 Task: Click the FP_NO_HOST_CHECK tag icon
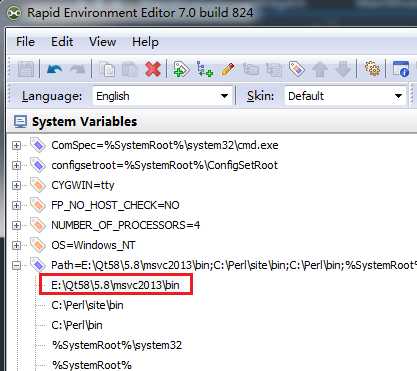click(x=38, y=205)
